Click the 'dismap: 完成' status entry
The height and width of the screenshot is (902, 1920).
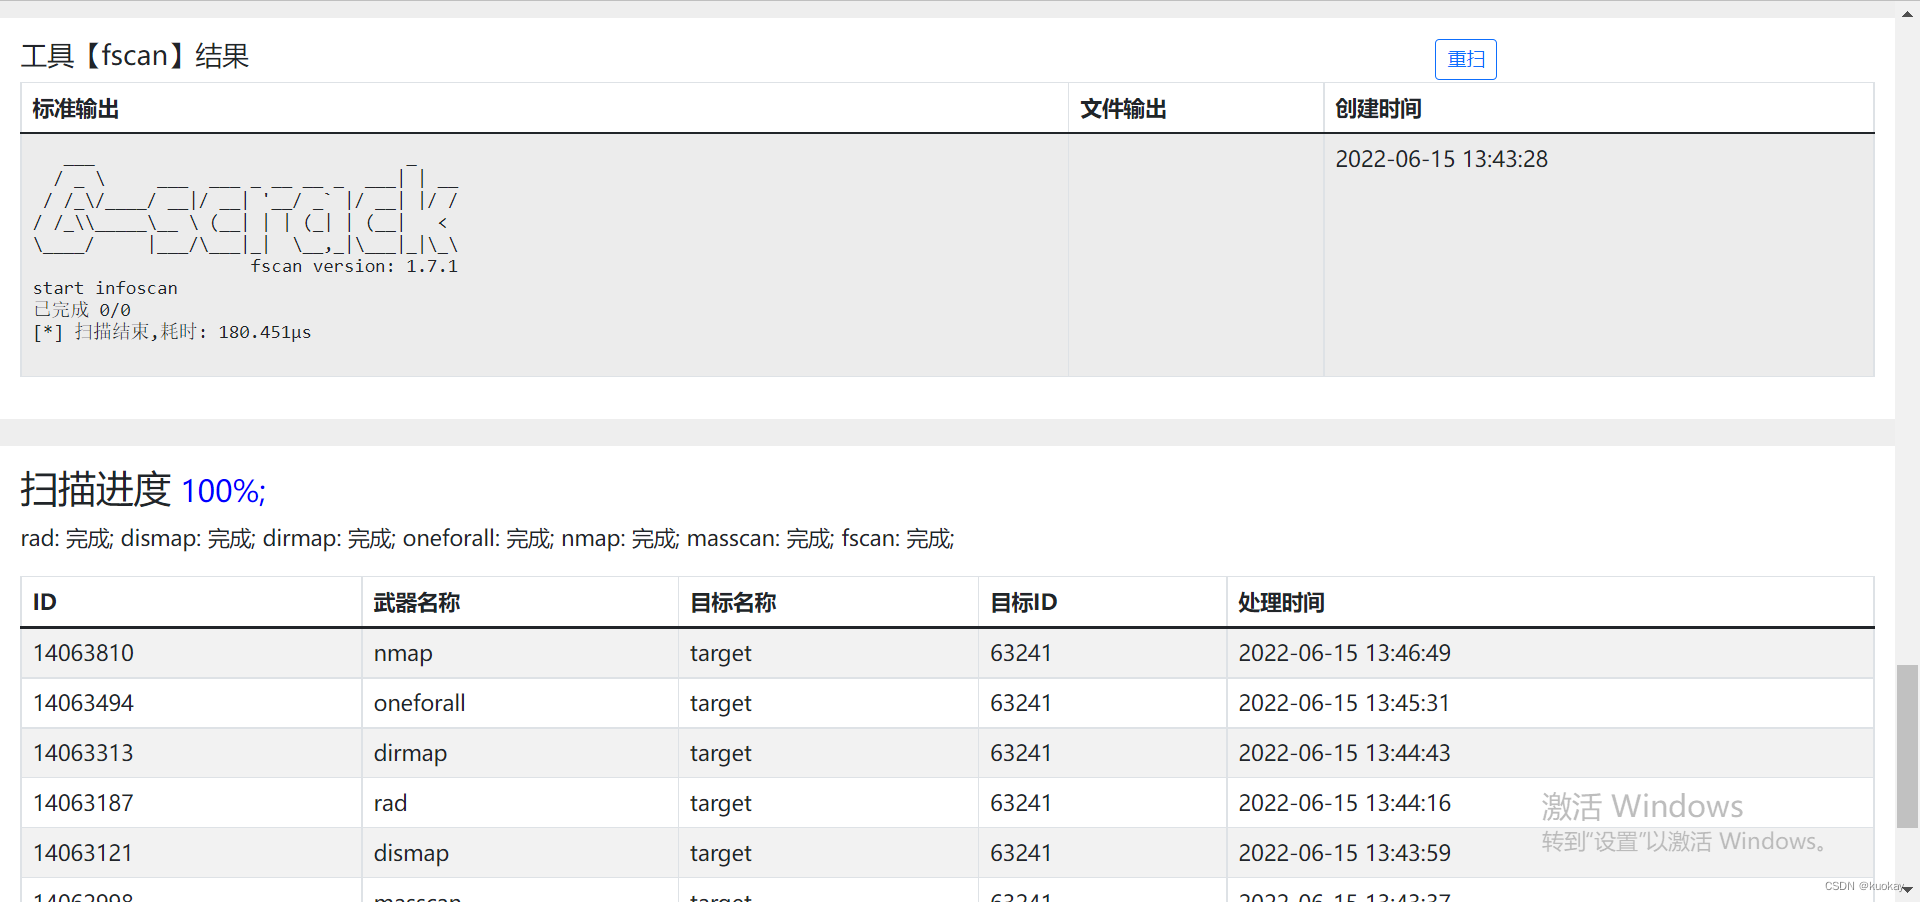click(188, 539)
